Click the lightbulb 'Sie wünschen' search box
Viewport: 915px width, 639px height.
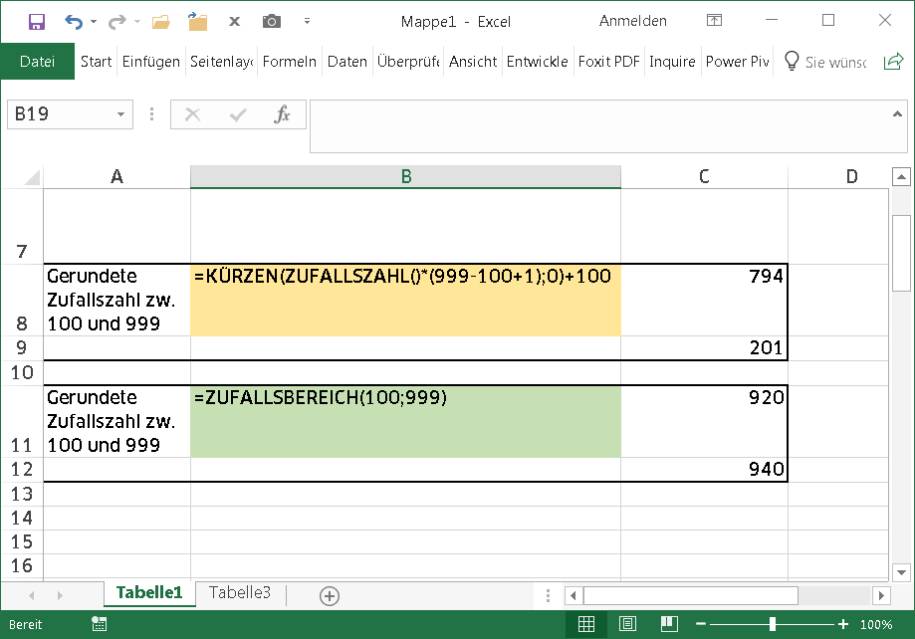point(826,61)
